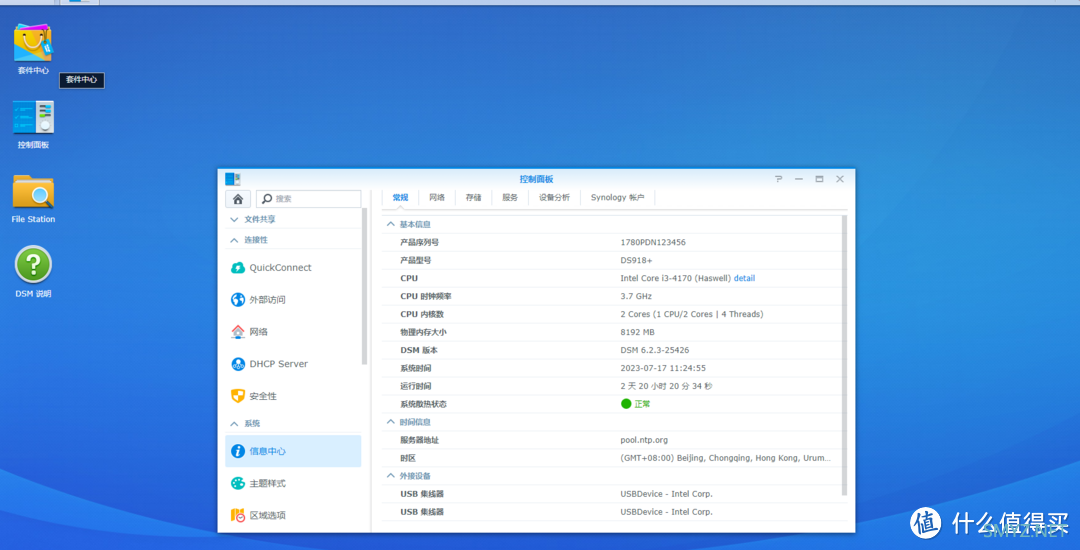
Task: Collapse the 基本信息 section
Action: coord(391,224)
